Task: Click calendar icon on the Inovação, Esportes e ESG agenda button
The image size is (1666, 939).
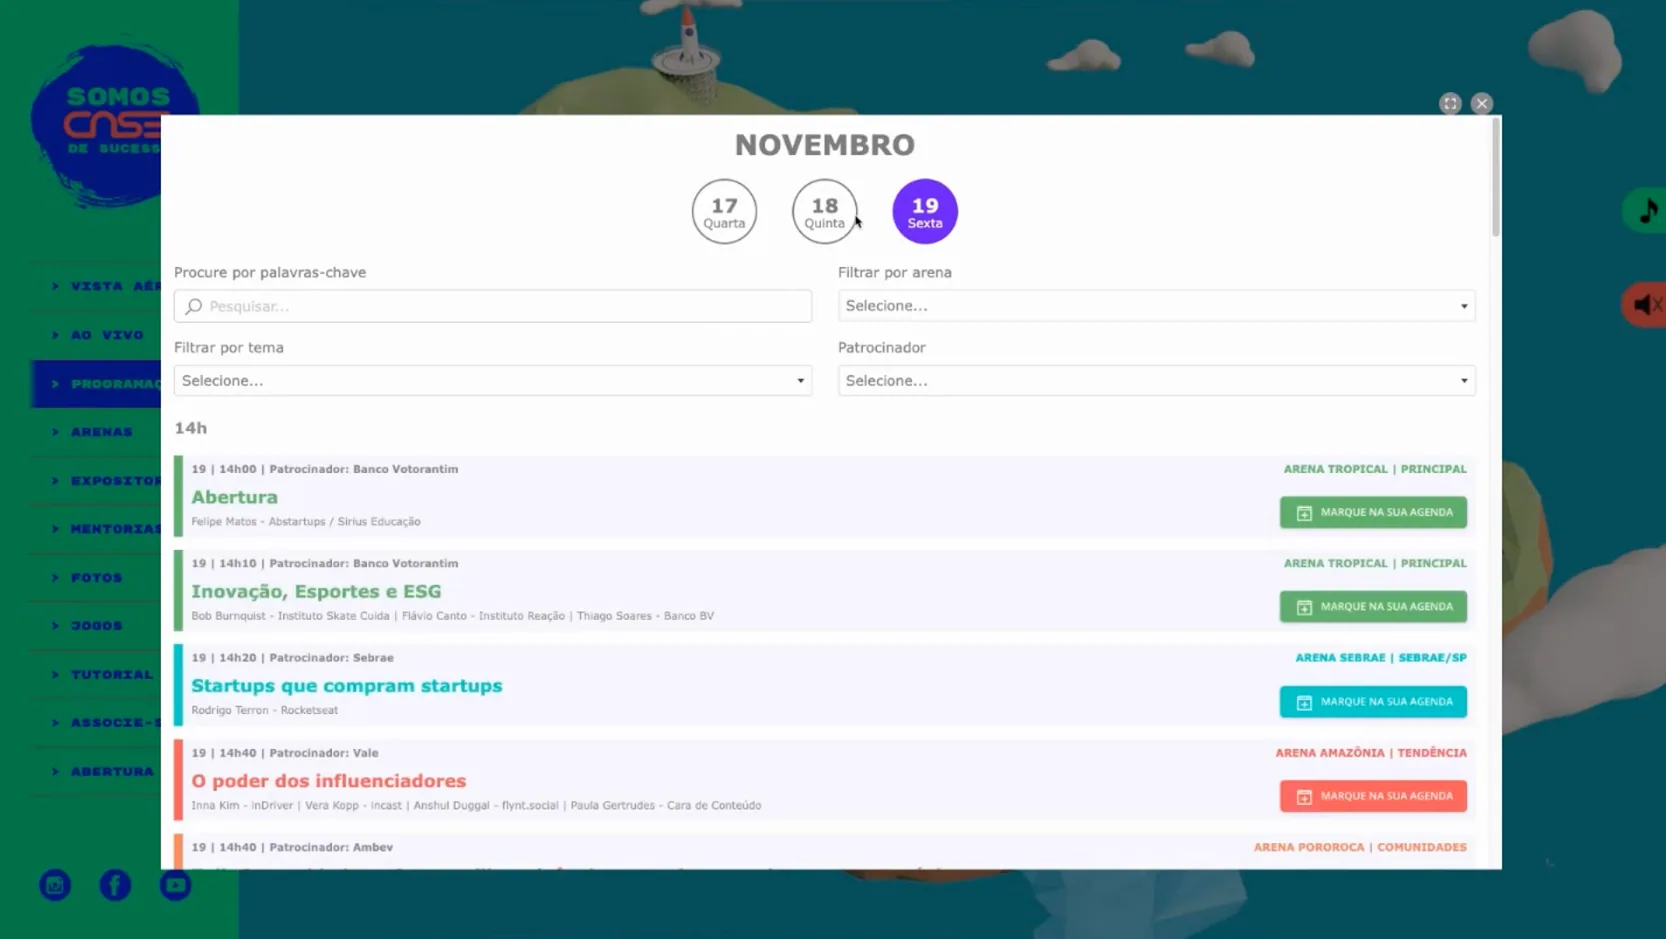Action: point(1304,607)
